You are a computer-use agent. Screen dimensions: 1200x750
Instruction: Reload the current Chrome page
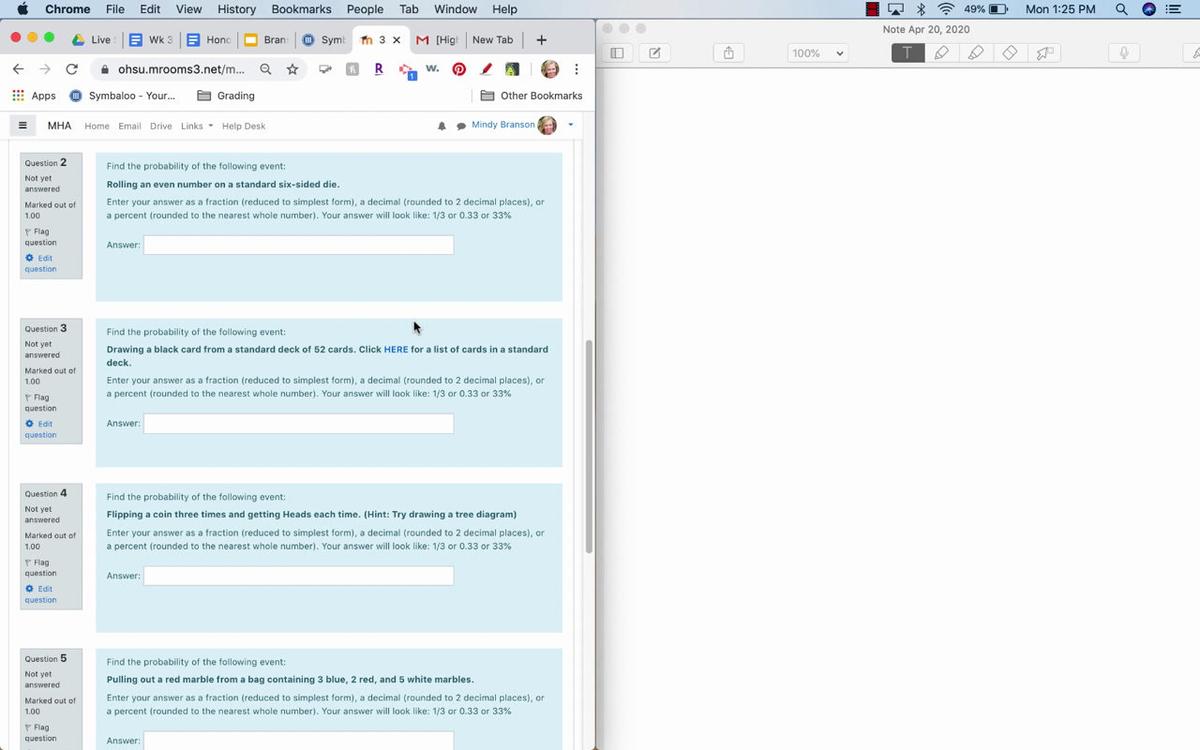click(x=71, y=69)
